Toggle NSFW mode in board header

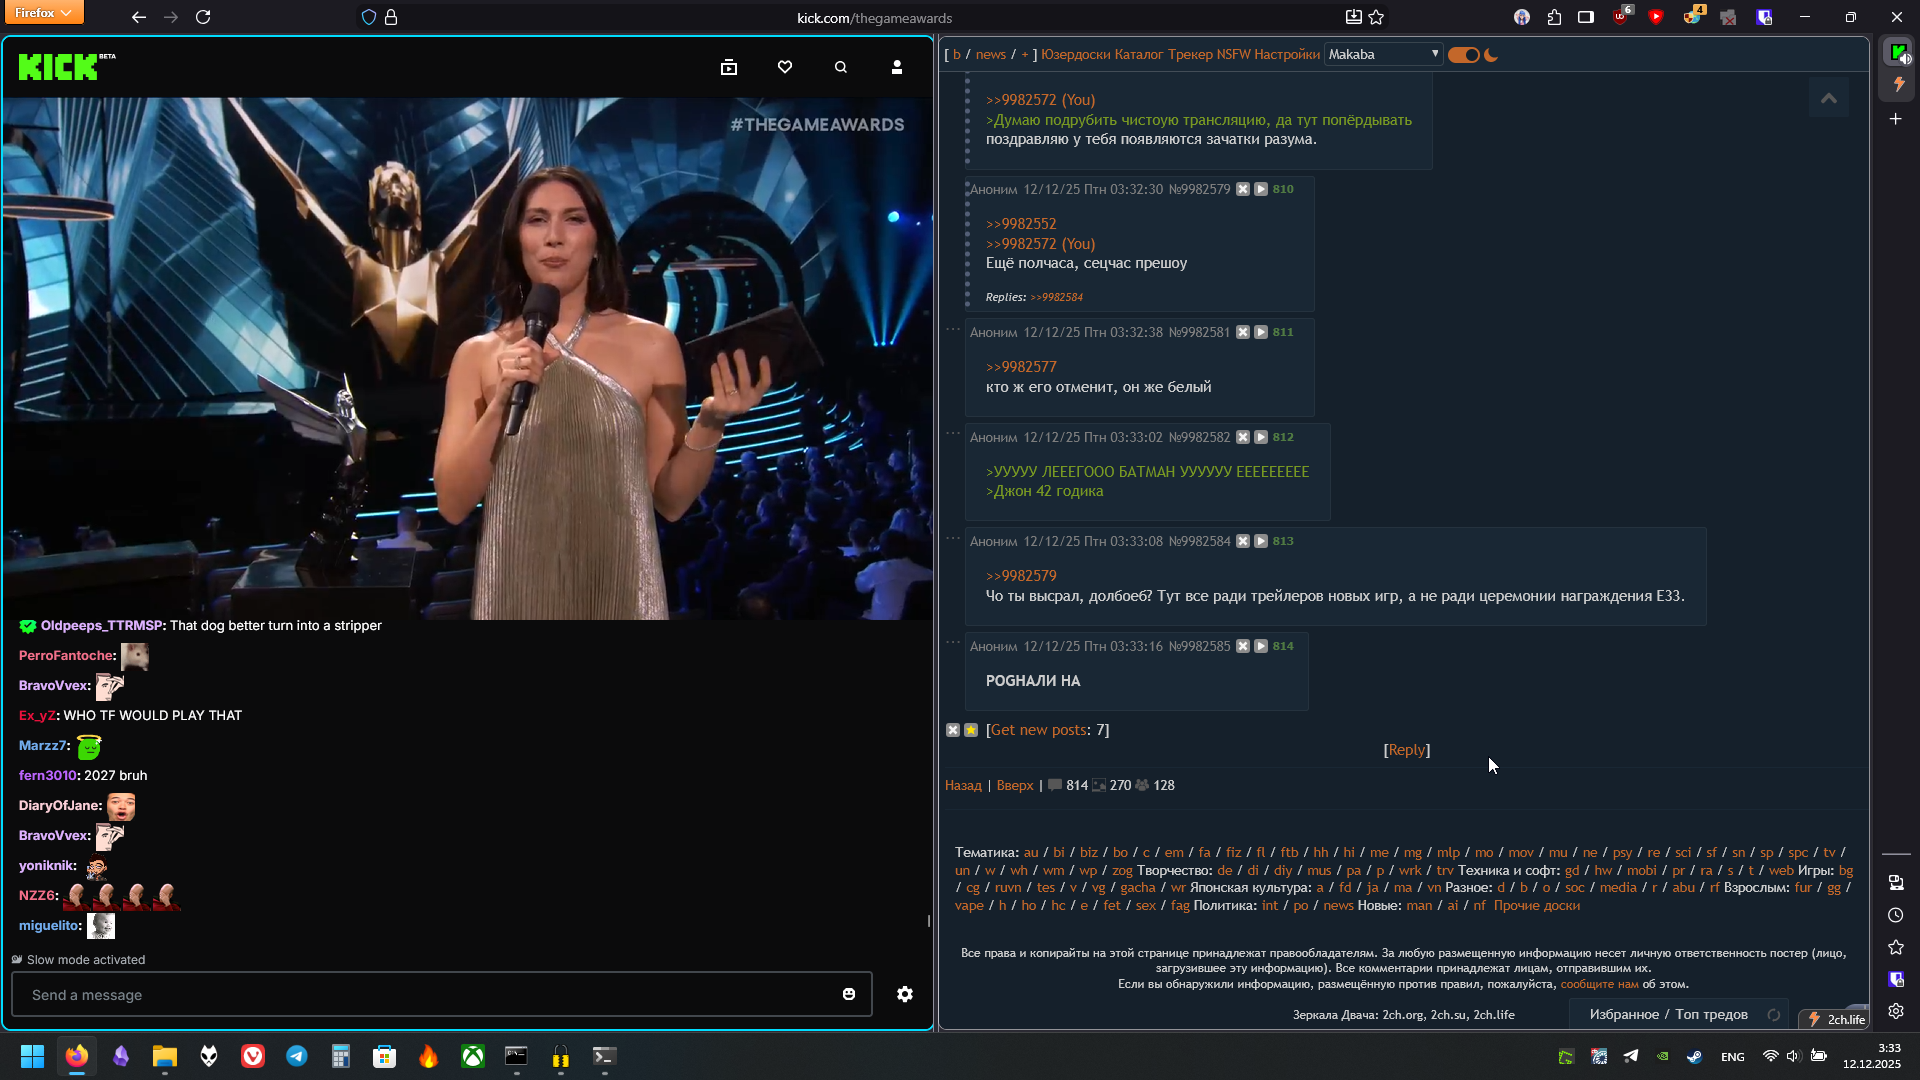pyautogui.click(x=1233, y=55)
